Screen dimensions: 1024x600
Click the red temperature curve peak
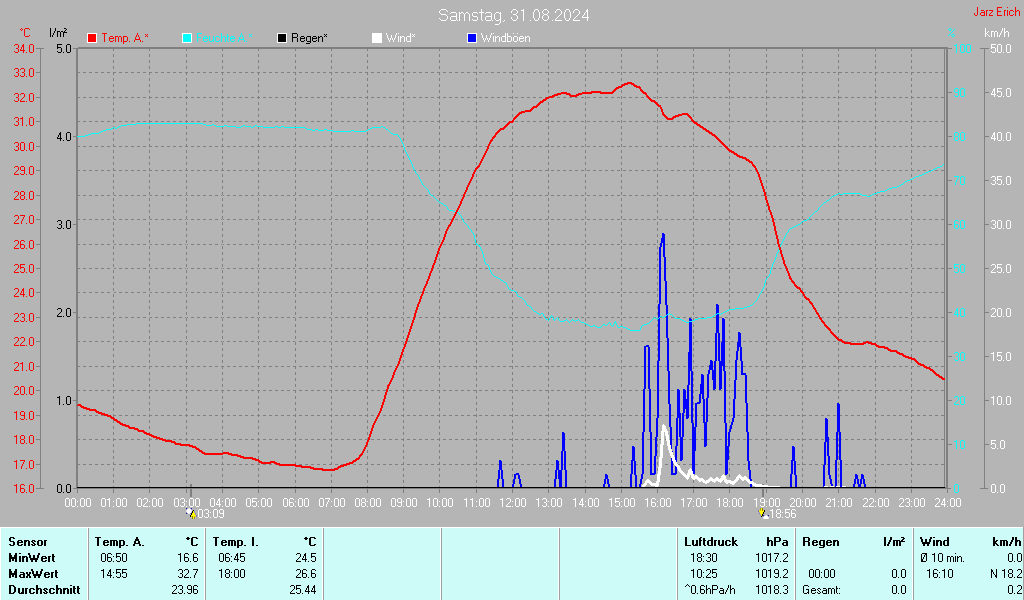(x=629, y=83)
